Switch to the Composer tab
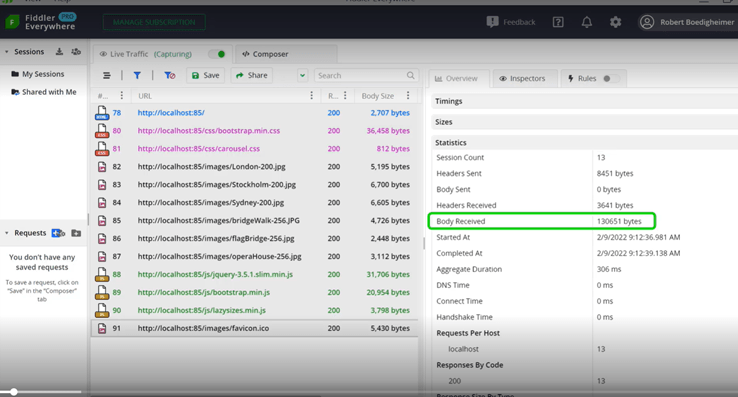738x397 pixels. click(286, 54)
